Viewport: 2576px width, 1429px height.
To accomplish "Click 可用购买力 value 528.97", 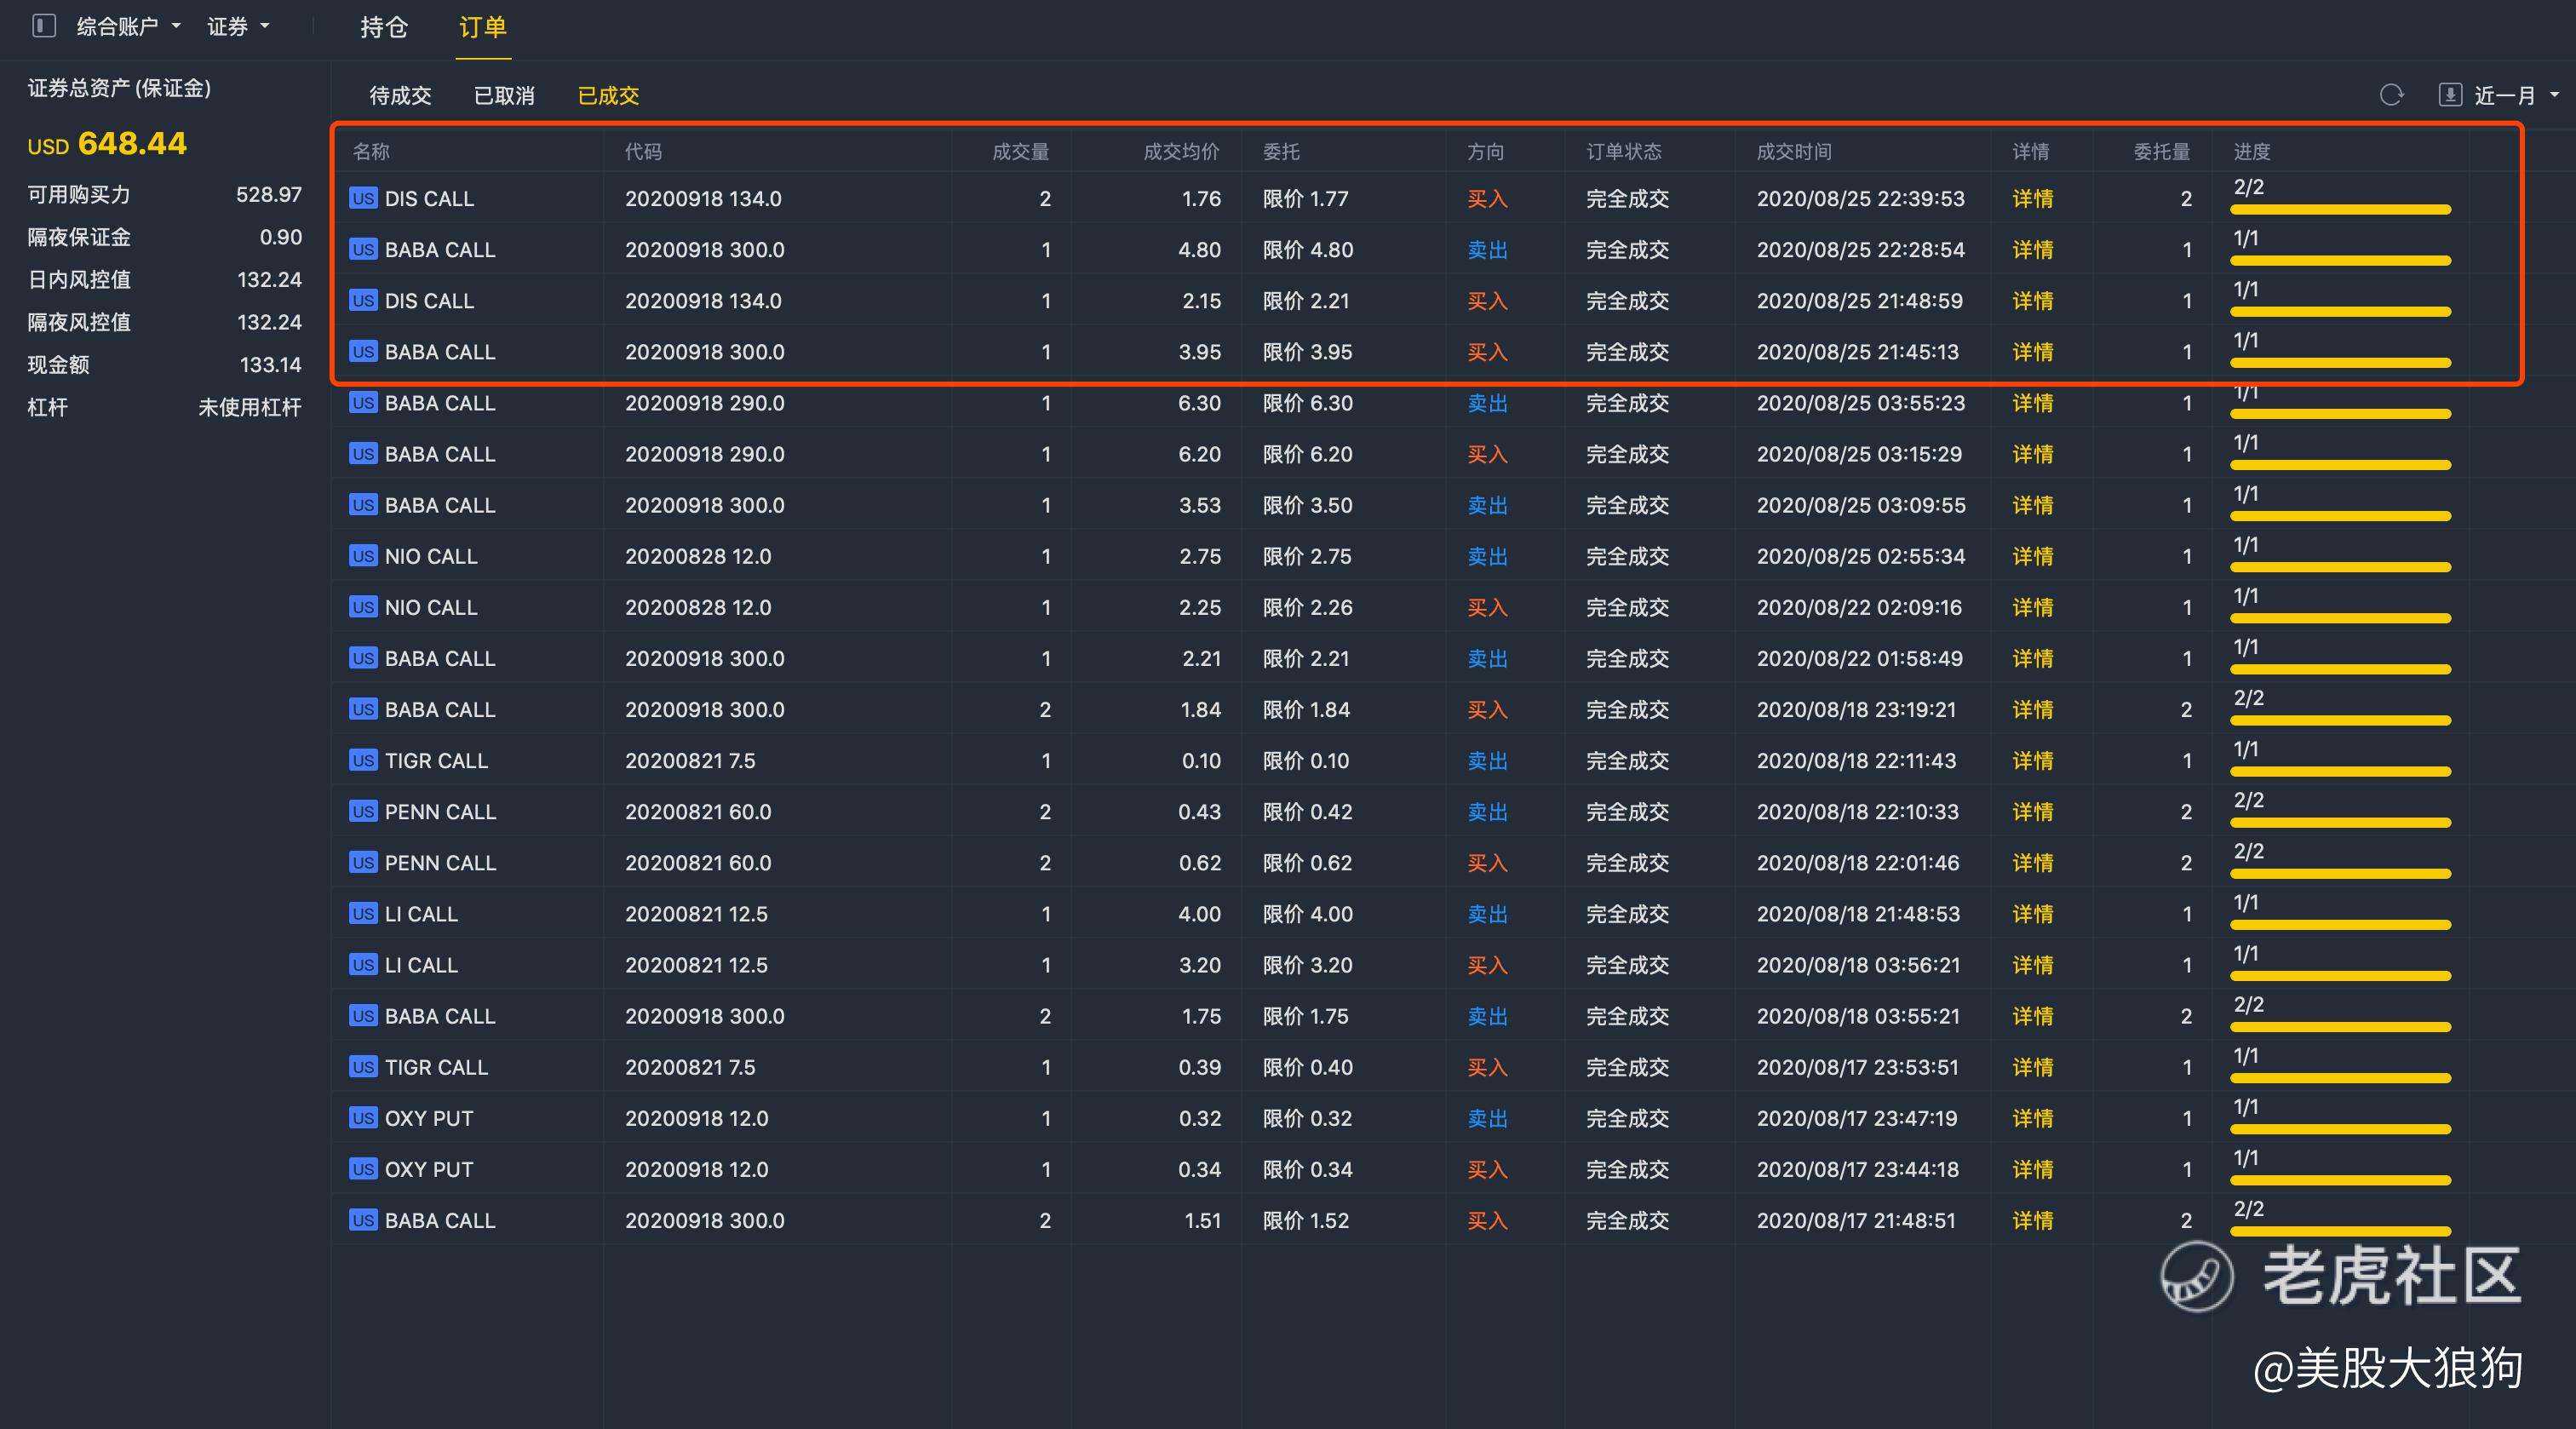I will click(x=269, y=195).
